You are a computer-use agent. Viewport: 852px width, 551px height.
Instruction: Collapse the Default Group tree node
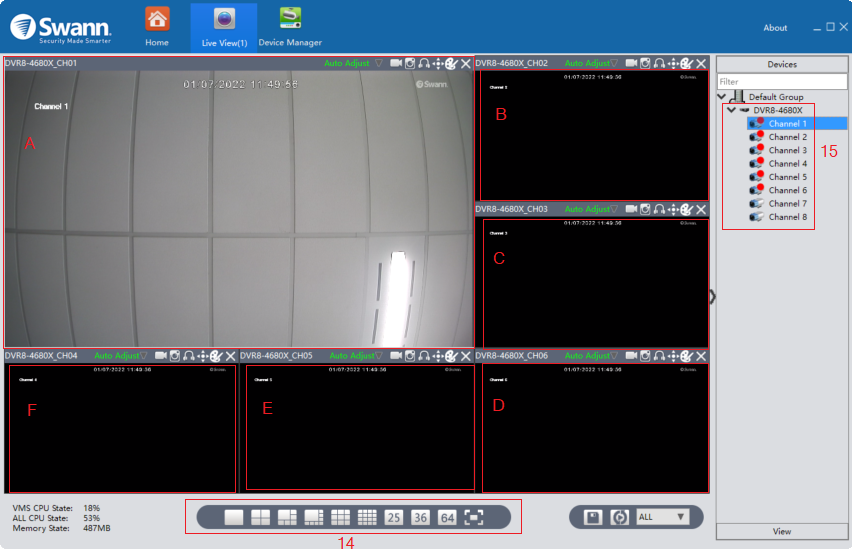click(x=722, y=97)
